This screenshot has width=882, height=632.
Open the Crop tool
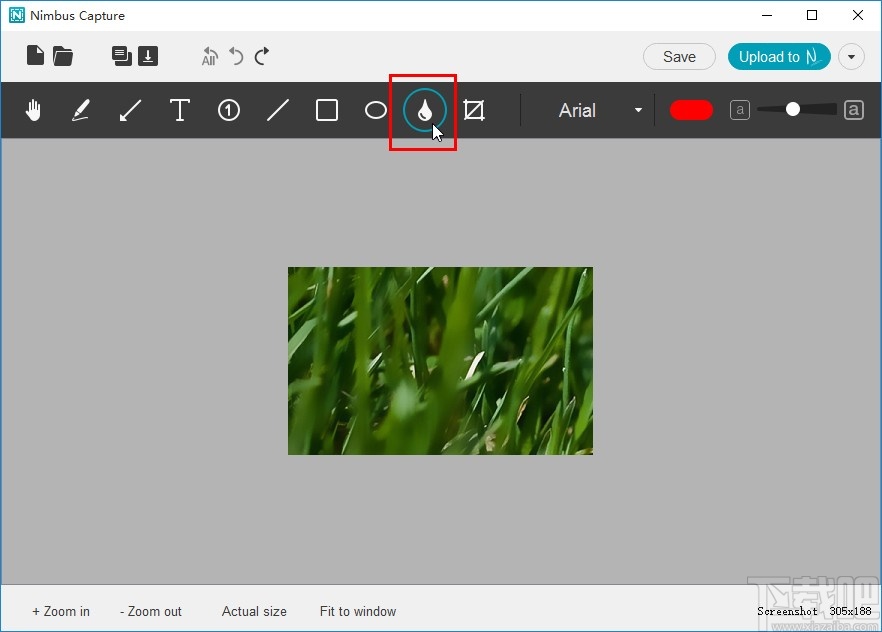(474, 110)
